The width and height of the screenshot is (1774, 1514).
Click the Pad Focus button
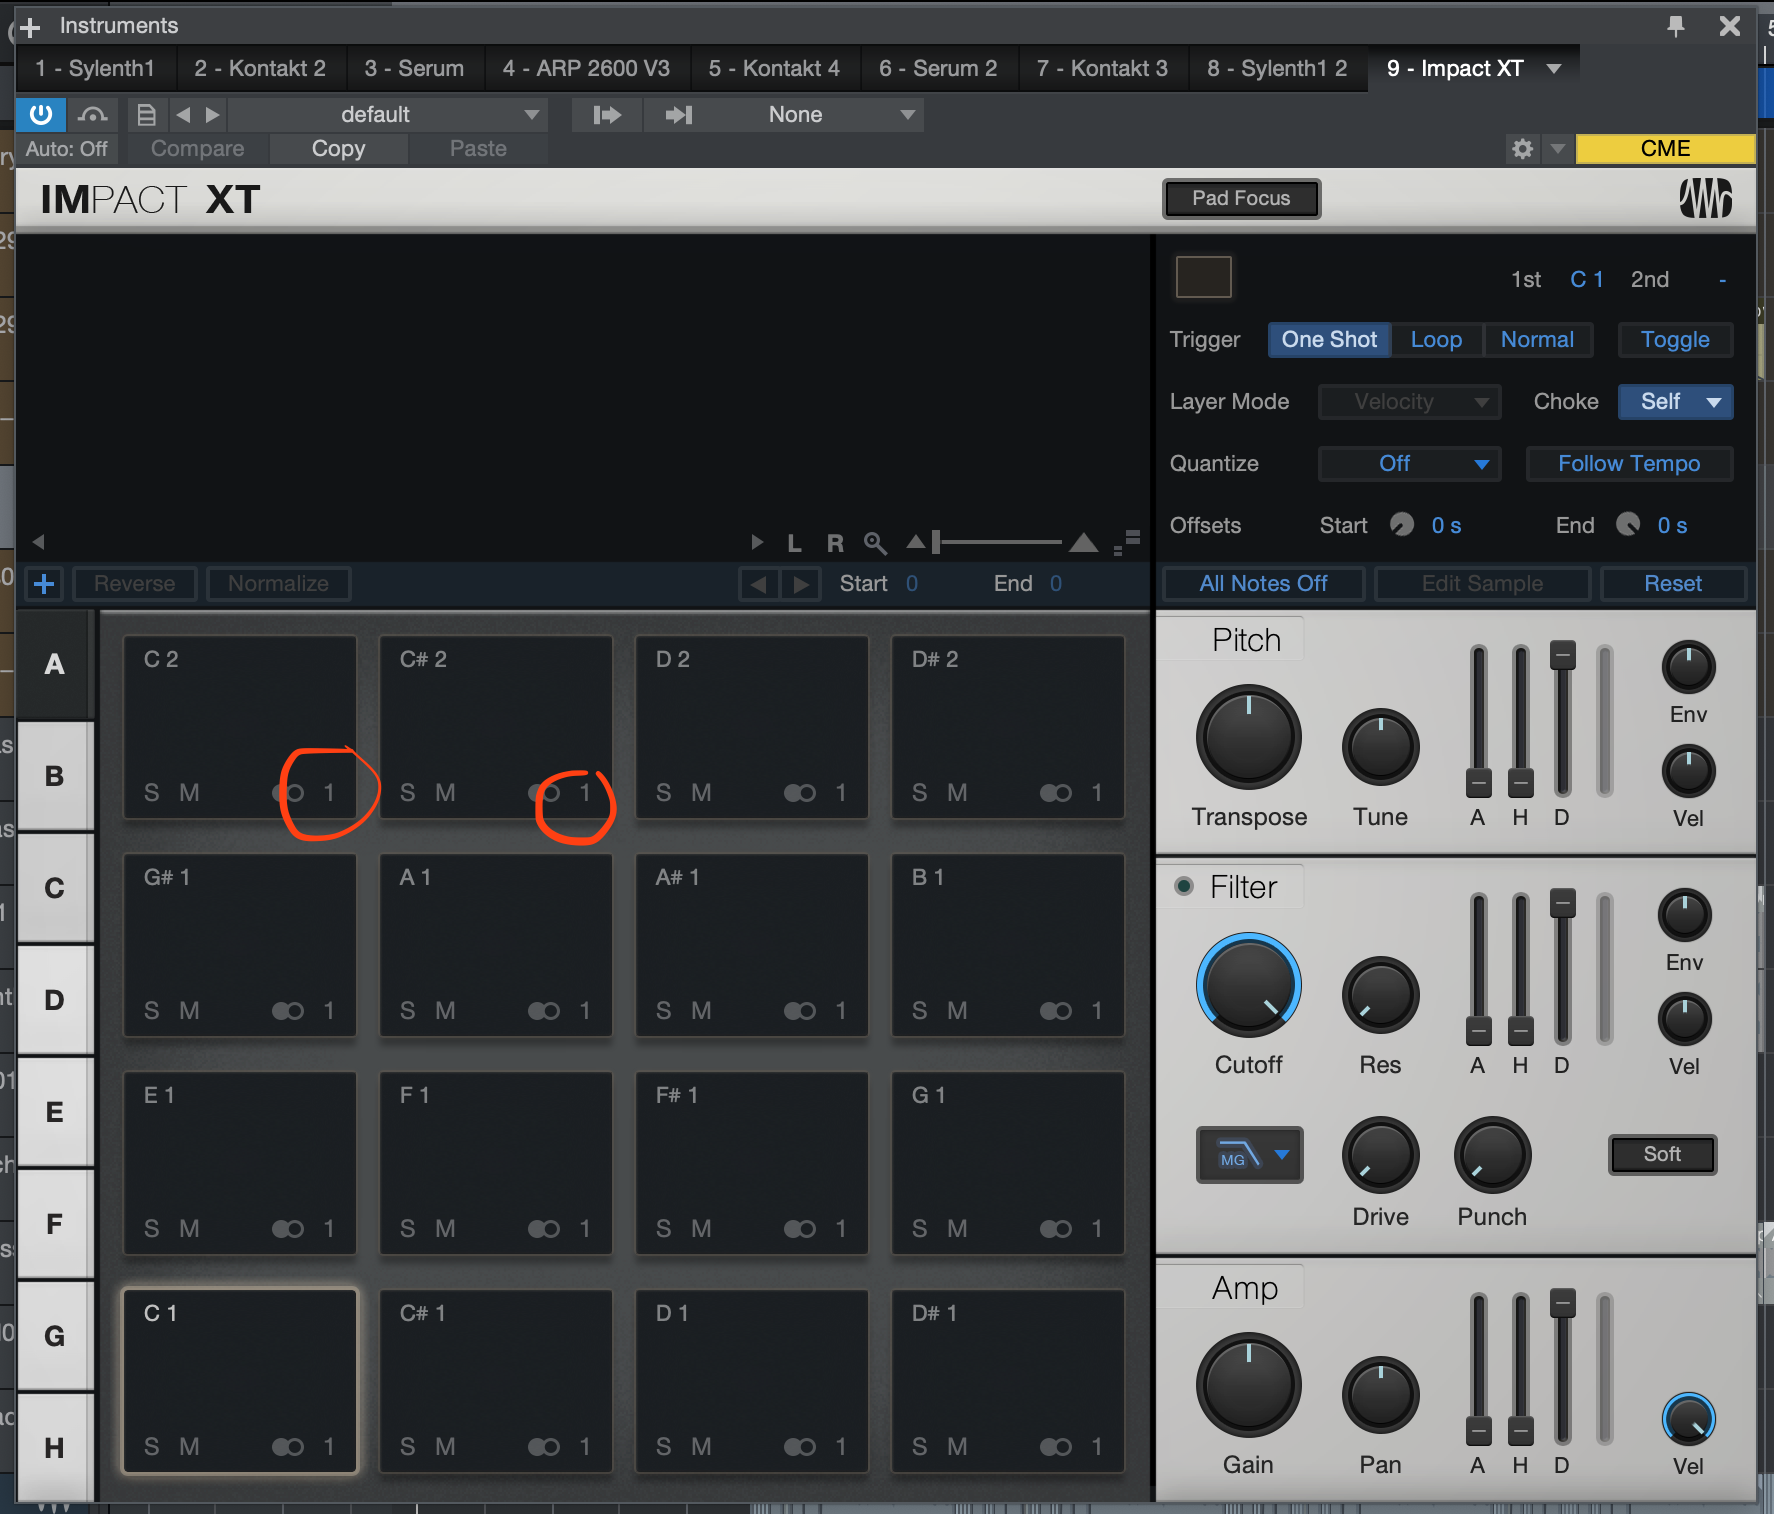point(1241,199)
